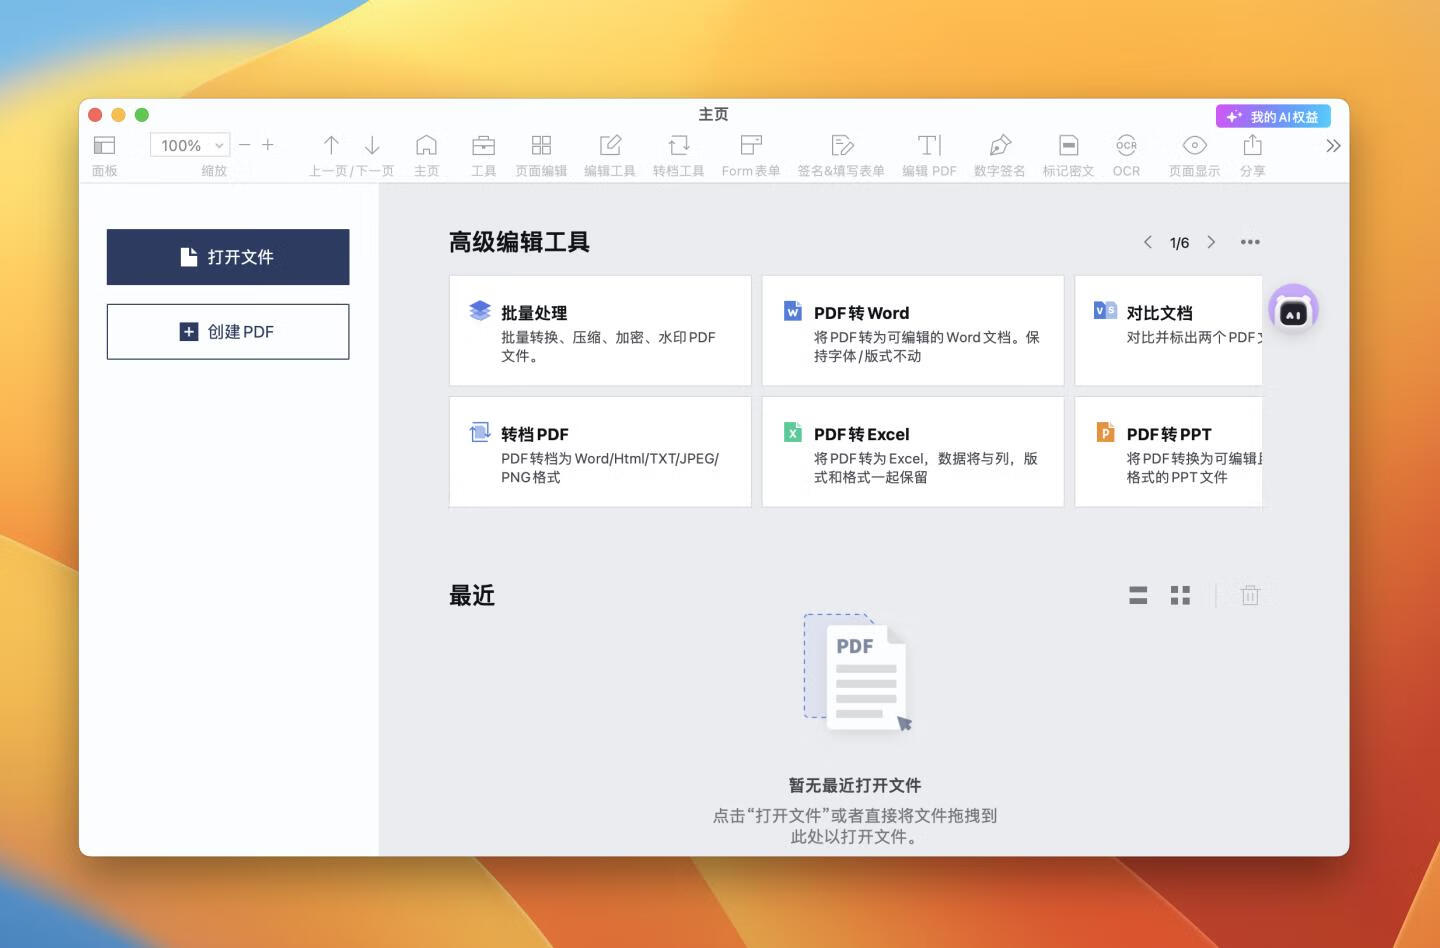The height and width of the screenshot is (948, 1440).
Task: Click the Open File button
Action: click(228, 257)
